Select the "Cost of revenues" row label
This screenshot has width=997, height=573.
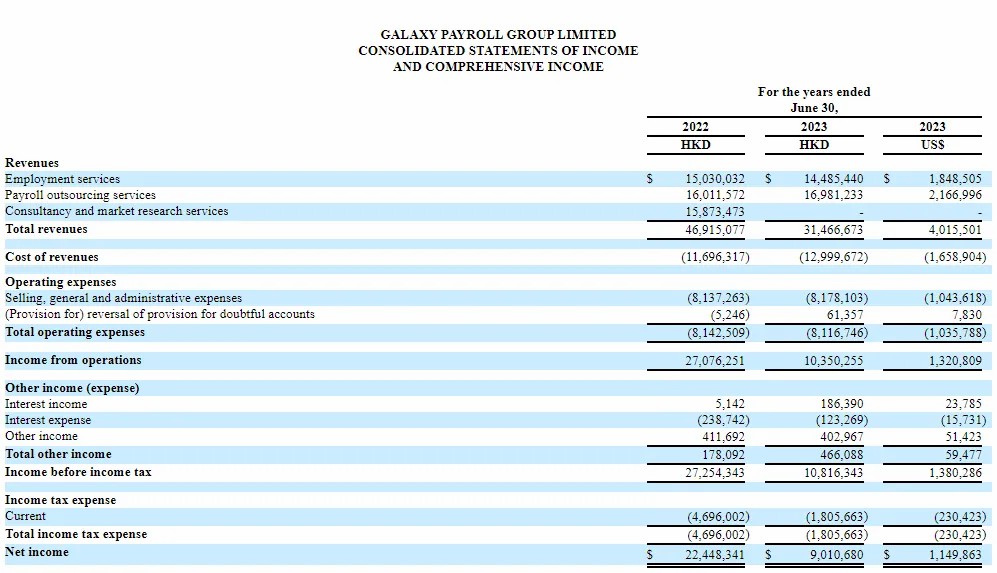[52, 257]
